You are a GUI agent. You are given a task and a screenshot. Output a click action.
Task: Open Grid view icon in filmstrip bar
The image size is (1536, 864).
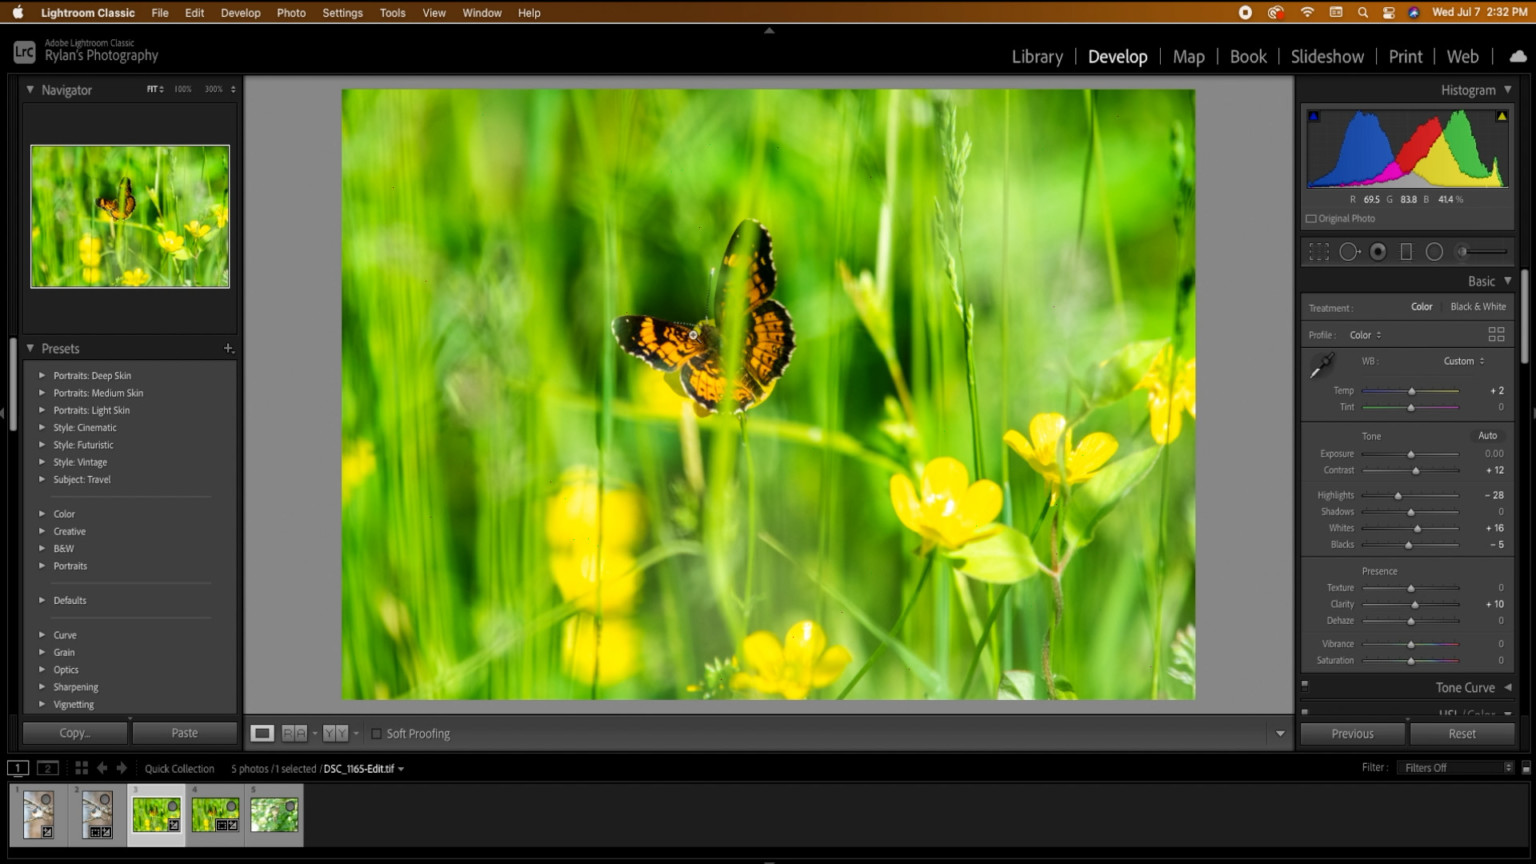tap(81, 768)
